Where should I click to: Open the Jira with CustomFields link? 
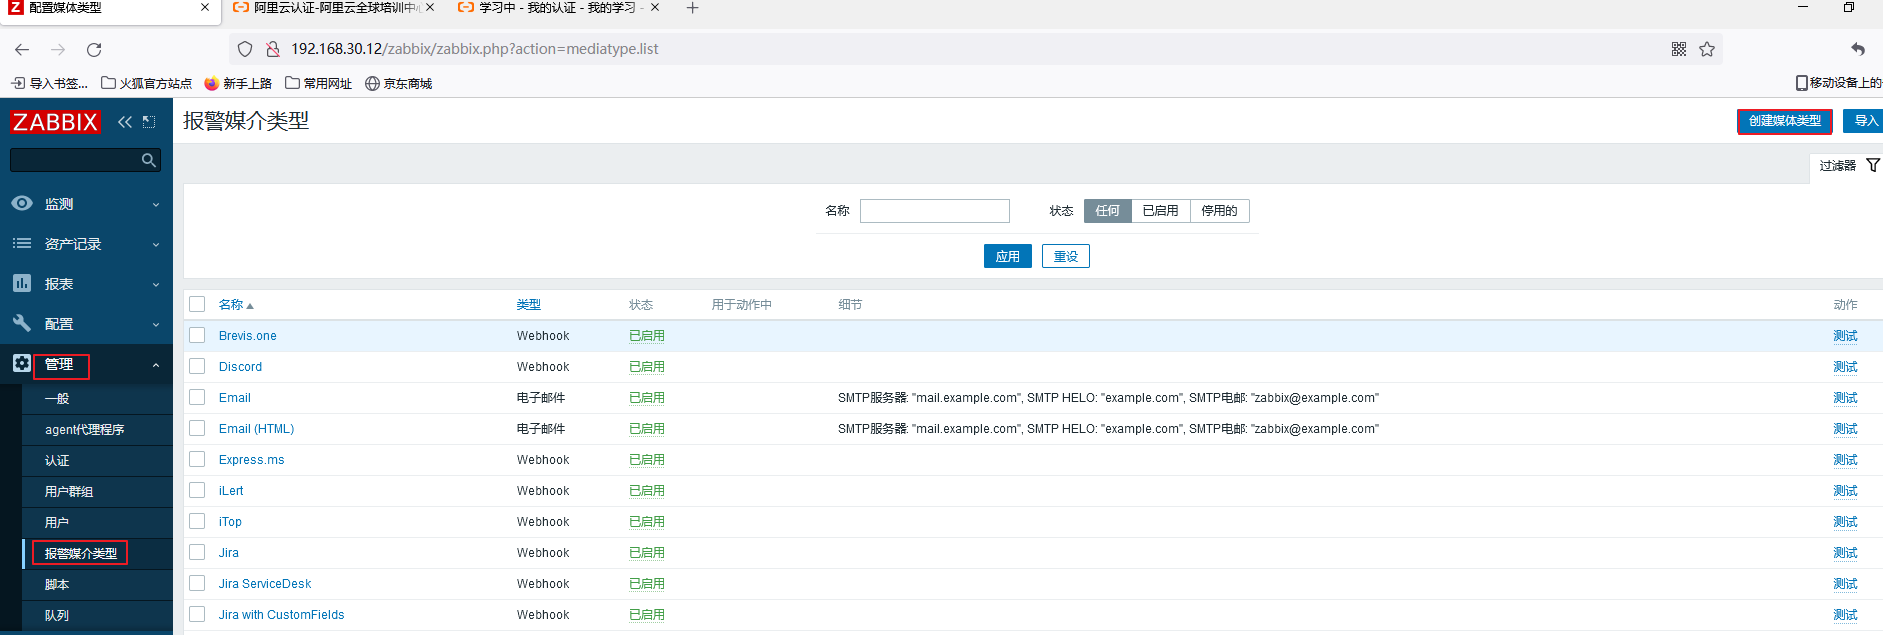click(x=281, y=614)
